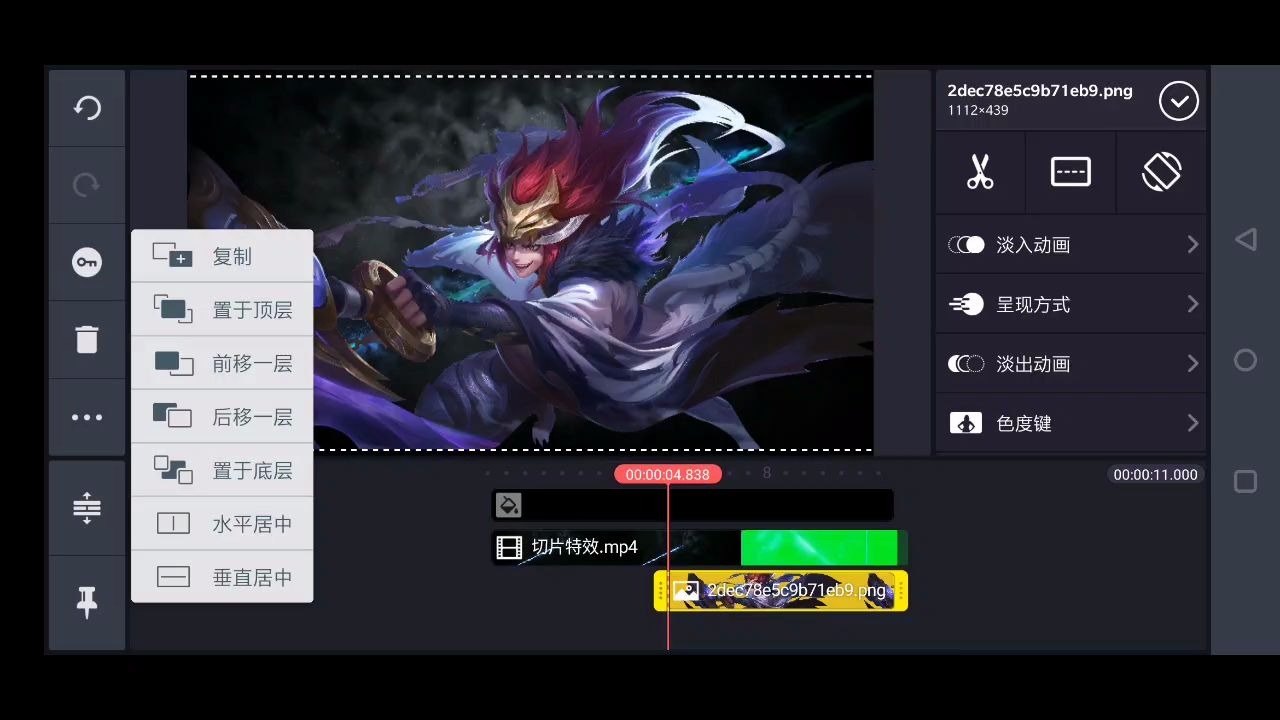Image resolution: width=1280 pixels, height=720 pixels.
Task: Tap Android home circle button
Action: click(x=1245, y=360)
